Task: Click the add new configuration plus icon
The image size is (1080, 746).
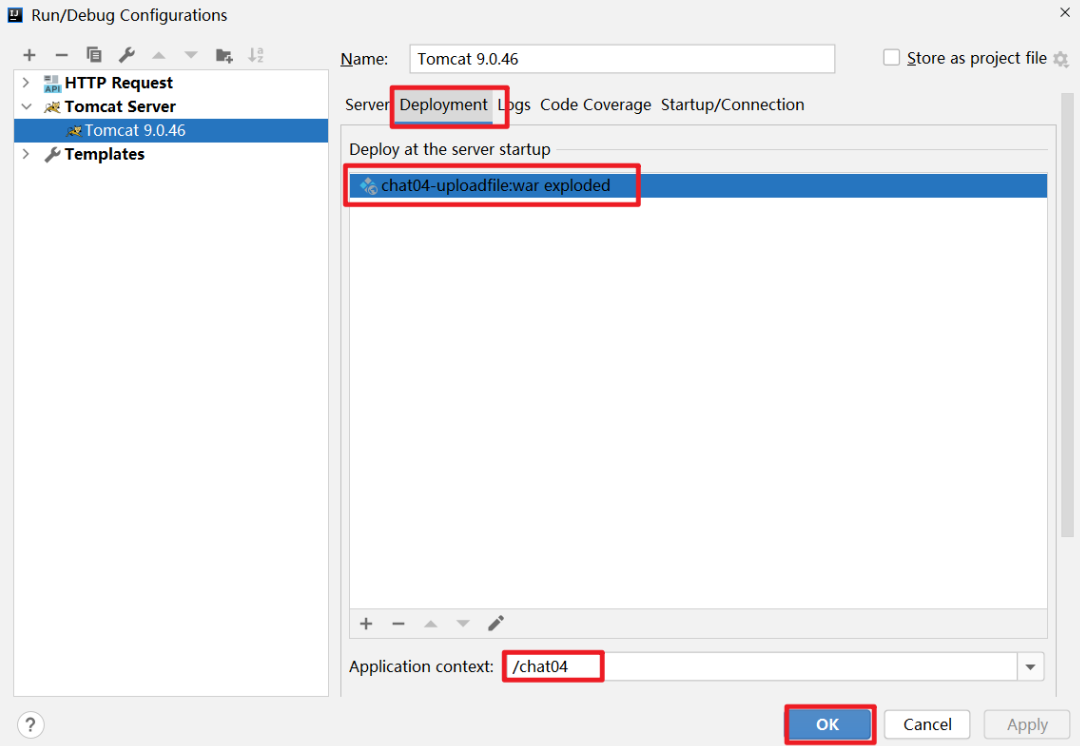Action: coord(29,55)
